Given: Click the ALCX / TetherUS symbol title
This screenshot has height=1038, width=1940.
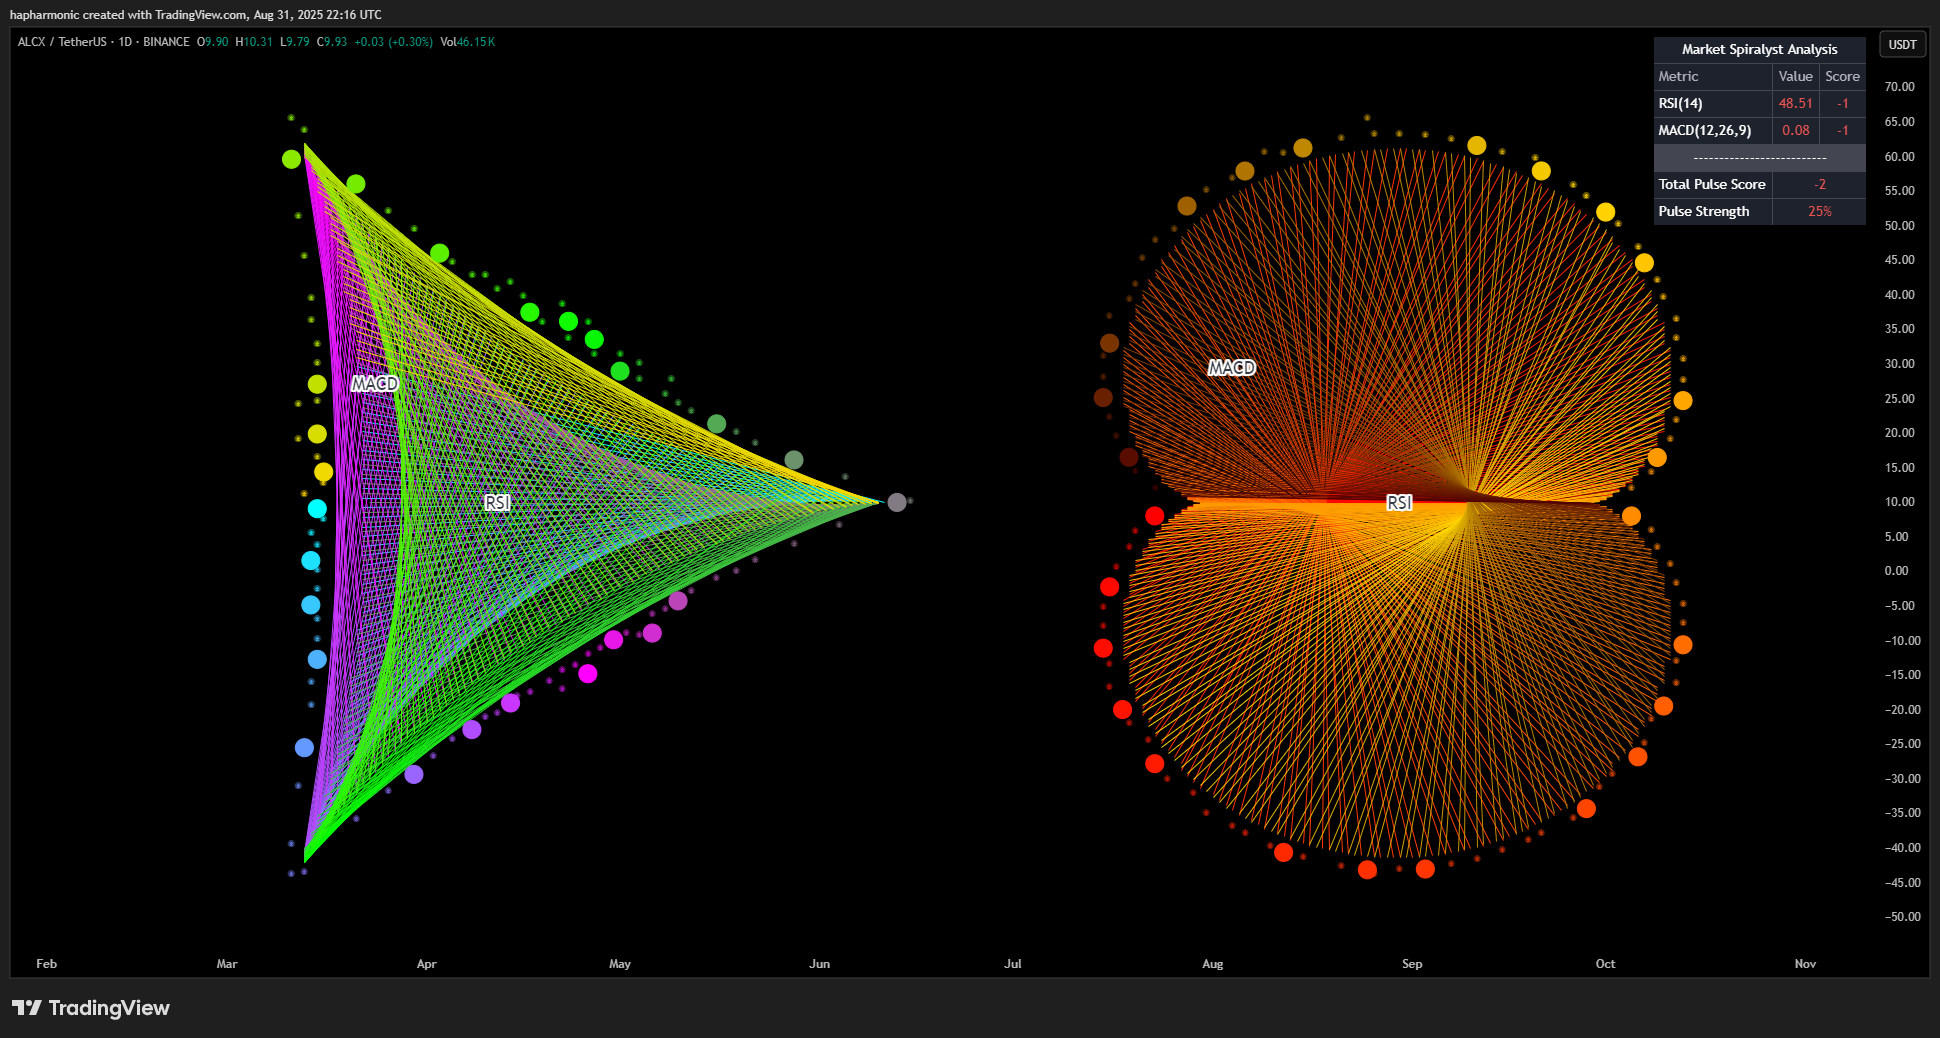Looking at the screenshot, I should click(62, 42).
